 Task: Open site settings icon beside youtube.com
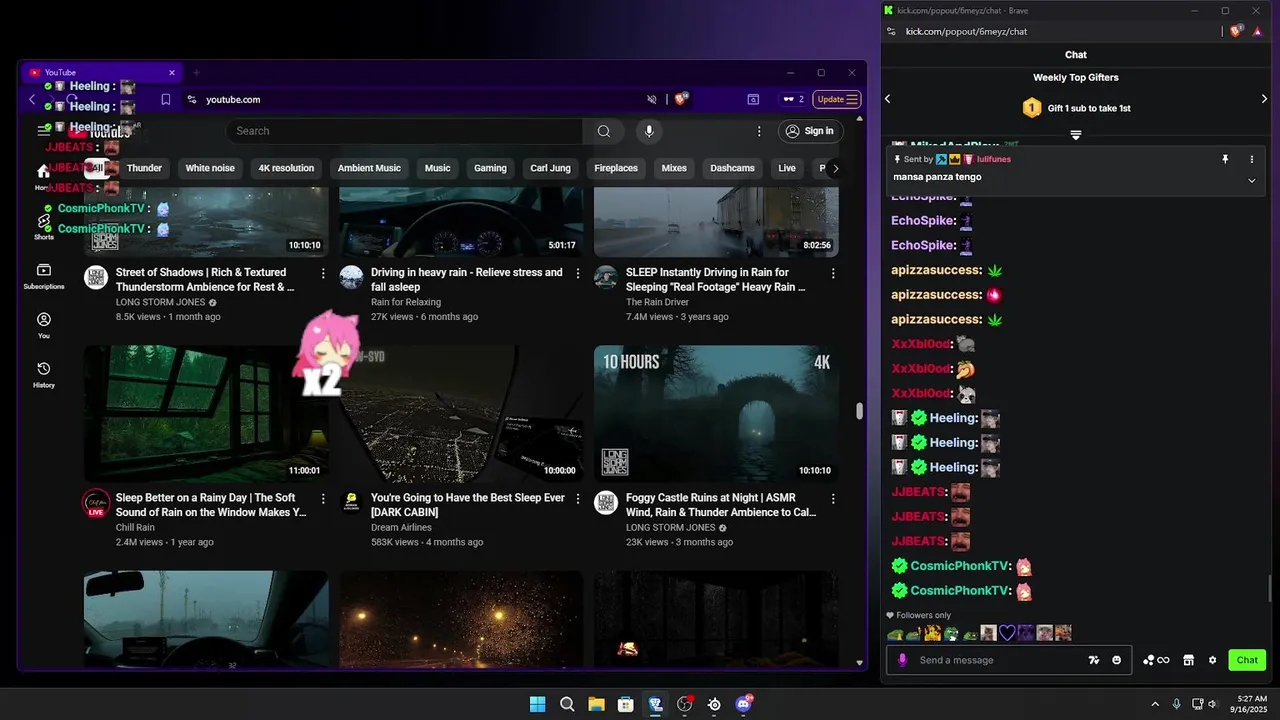pos(191,99)
